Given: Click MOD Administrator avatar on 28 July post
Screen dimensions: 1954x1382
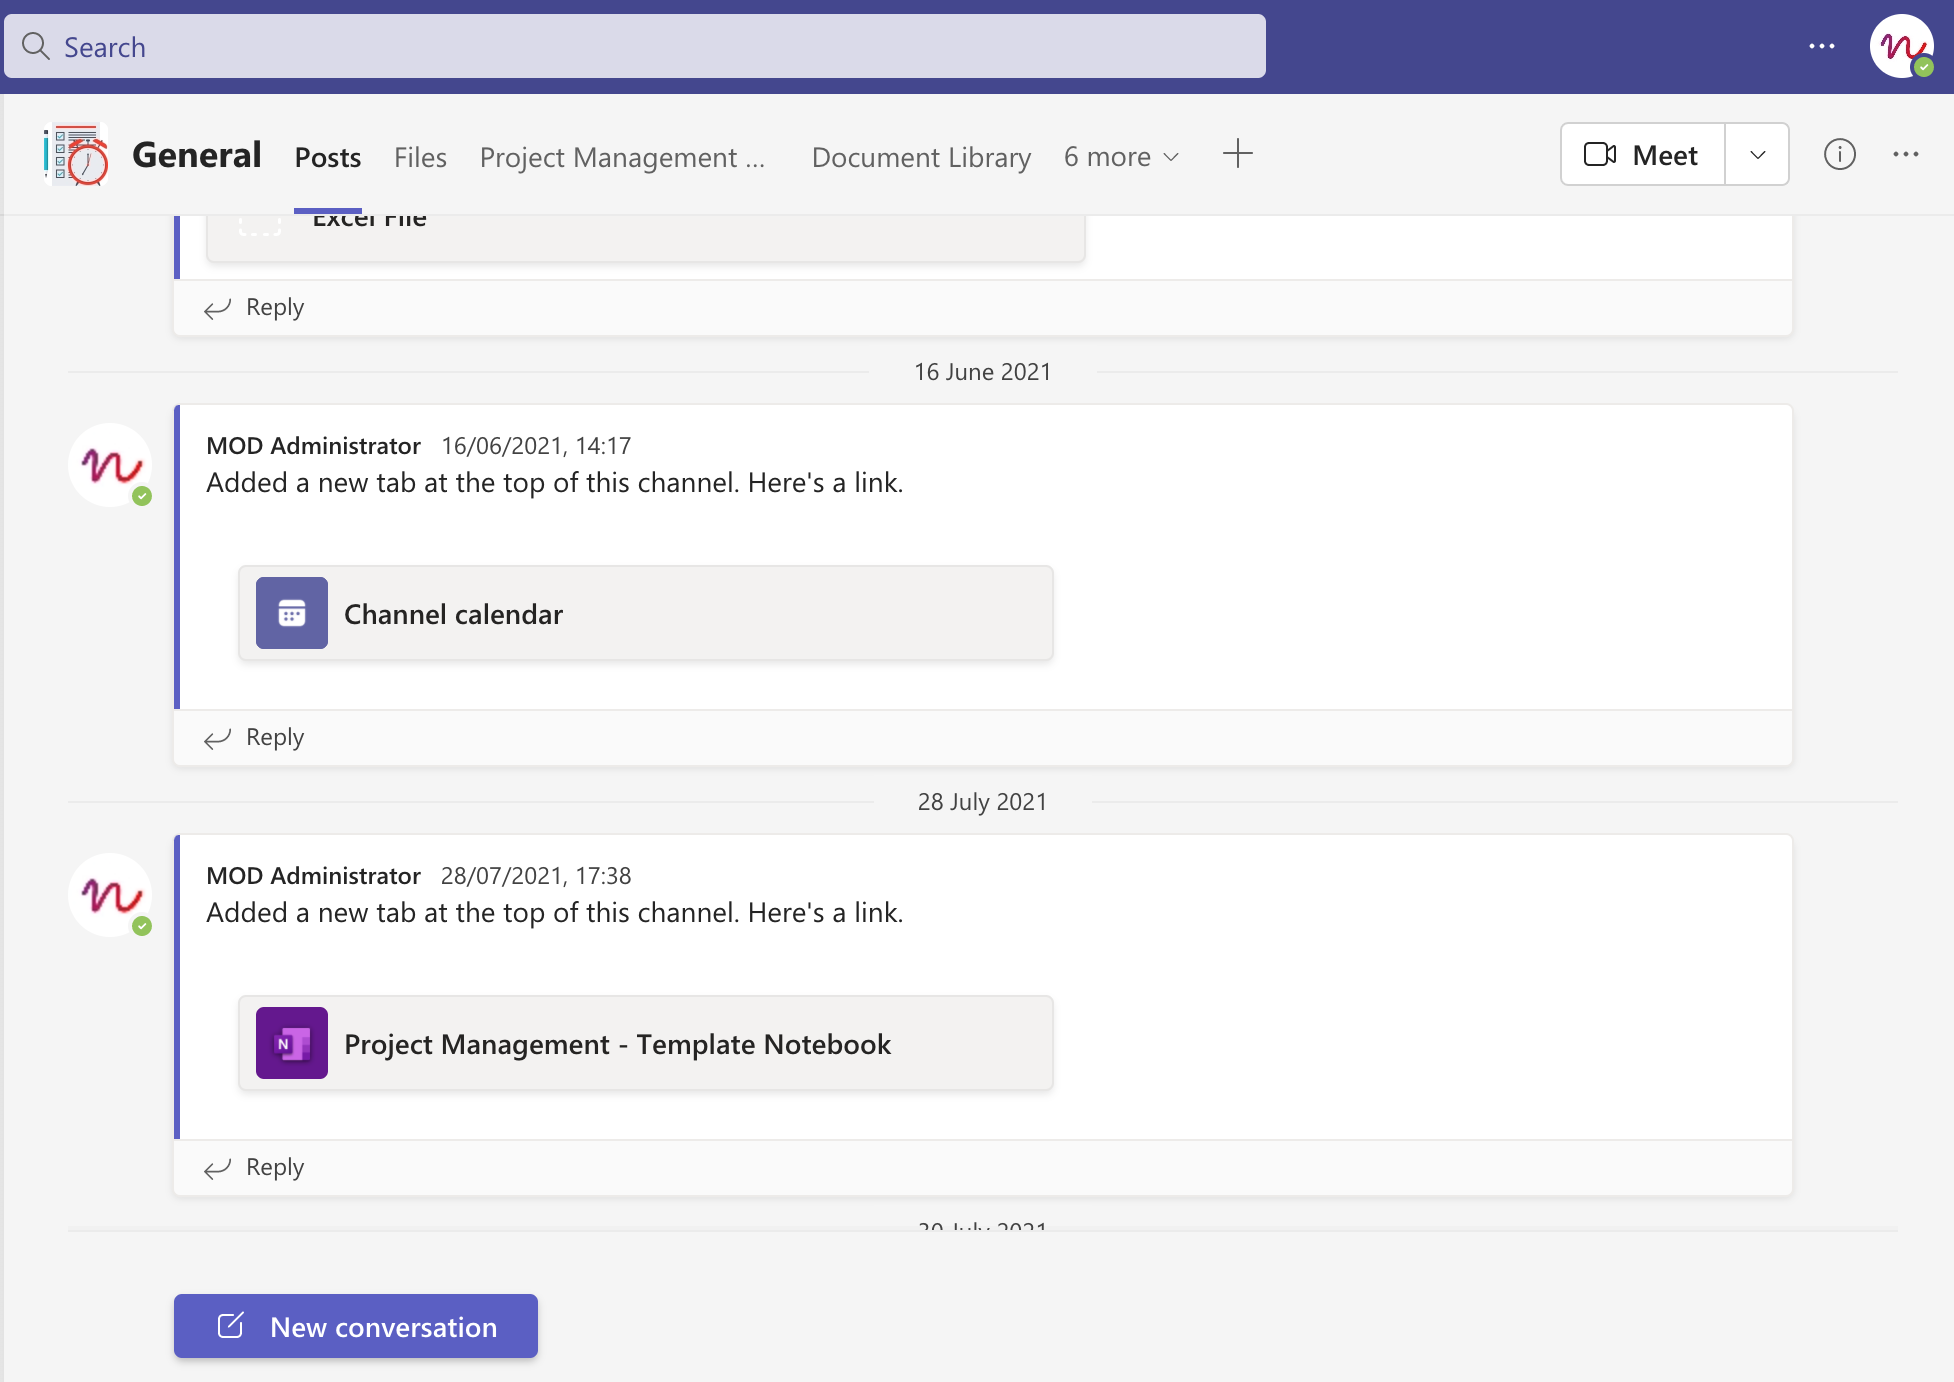Looking at the screenshot, I should pyautogui.click(x=110, y=895).
